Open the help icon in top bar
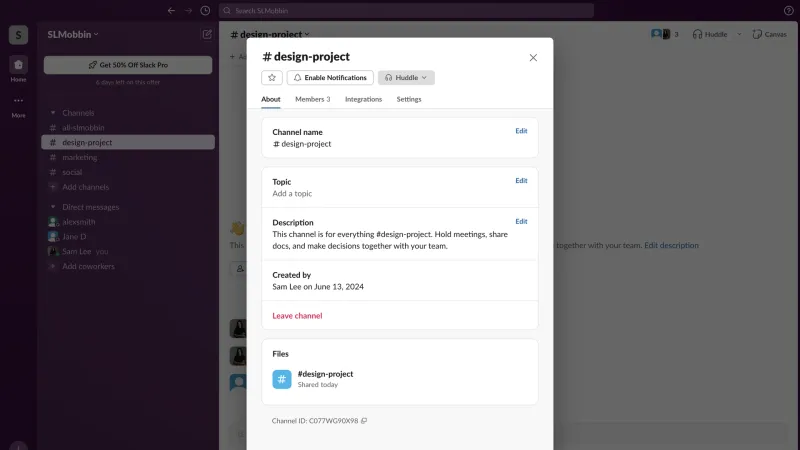The height and width of the screenshot is (450, 800). (788, 10)
